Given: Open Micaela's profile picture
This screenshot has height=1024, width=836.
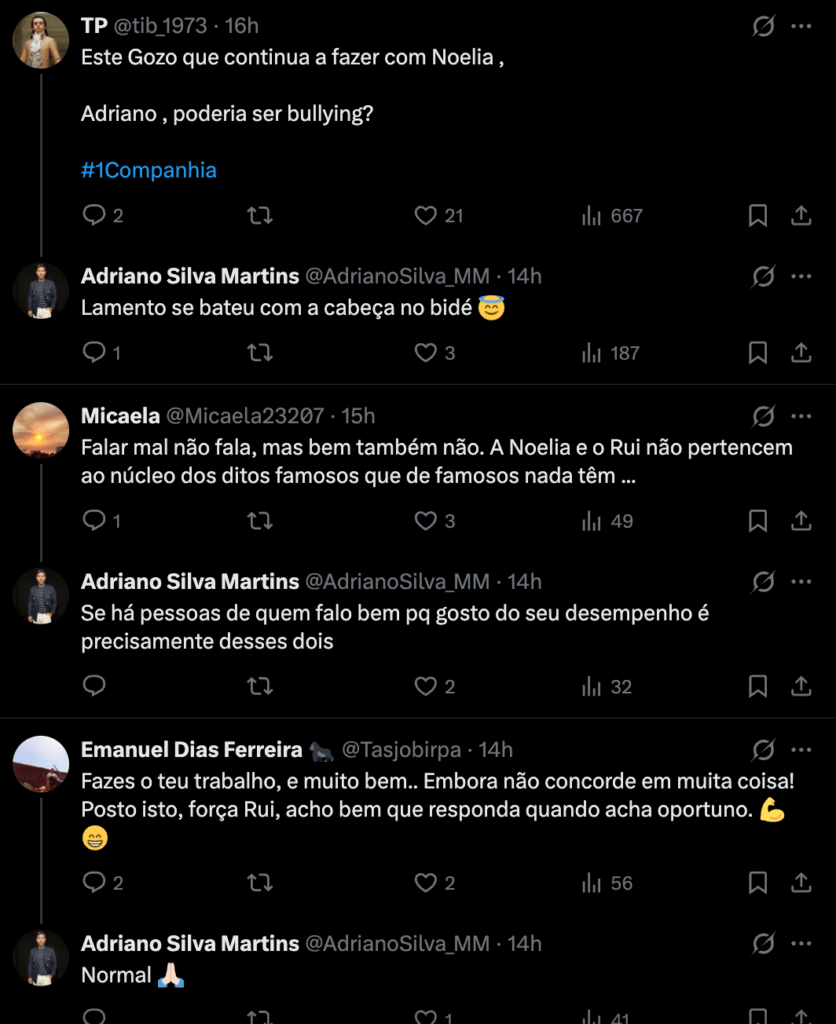Looking at the screenshot, I should click(x=41, y=430).
